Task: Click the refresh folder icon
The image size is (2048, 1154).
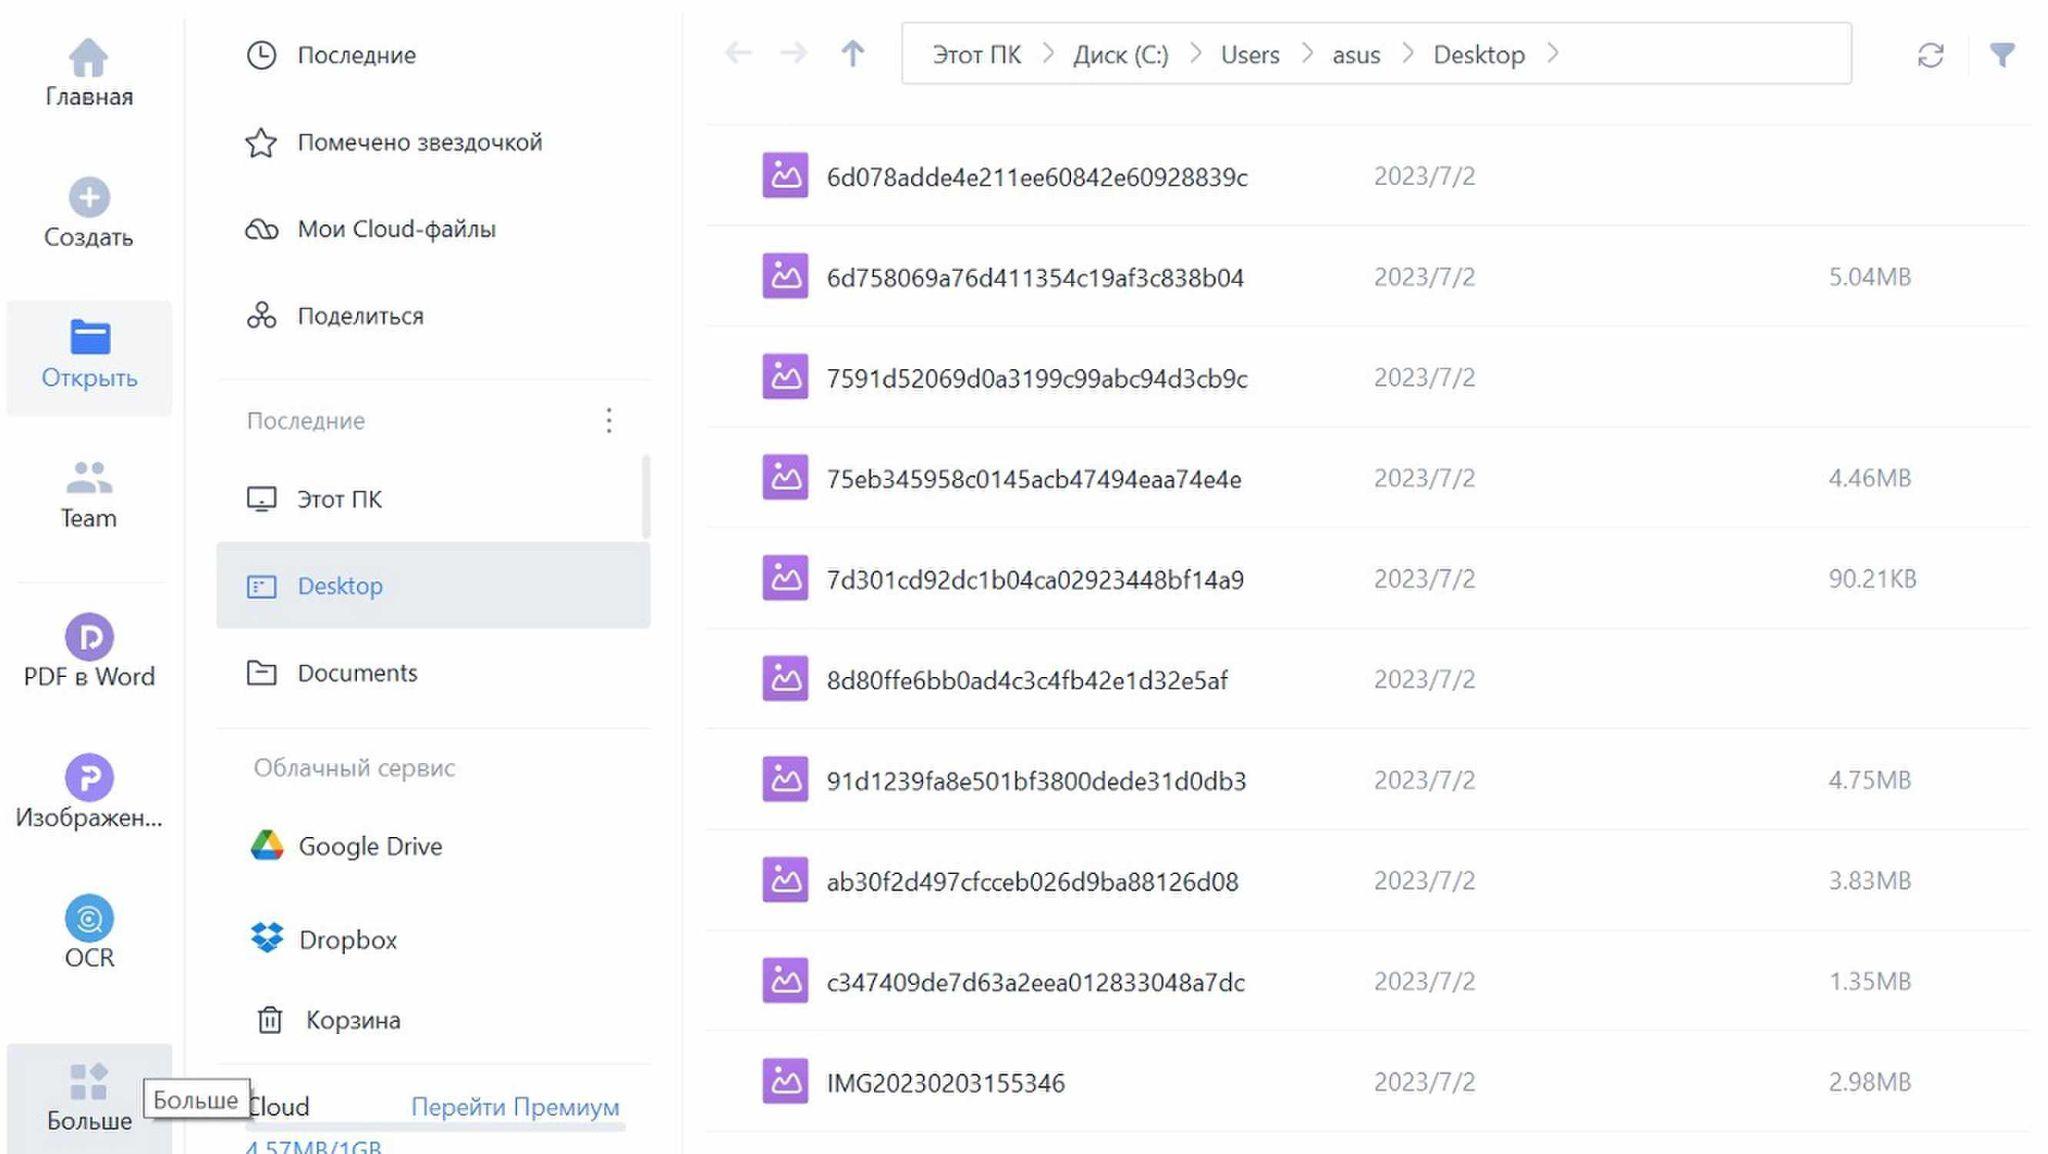Action: click(x=1930, y=55)
